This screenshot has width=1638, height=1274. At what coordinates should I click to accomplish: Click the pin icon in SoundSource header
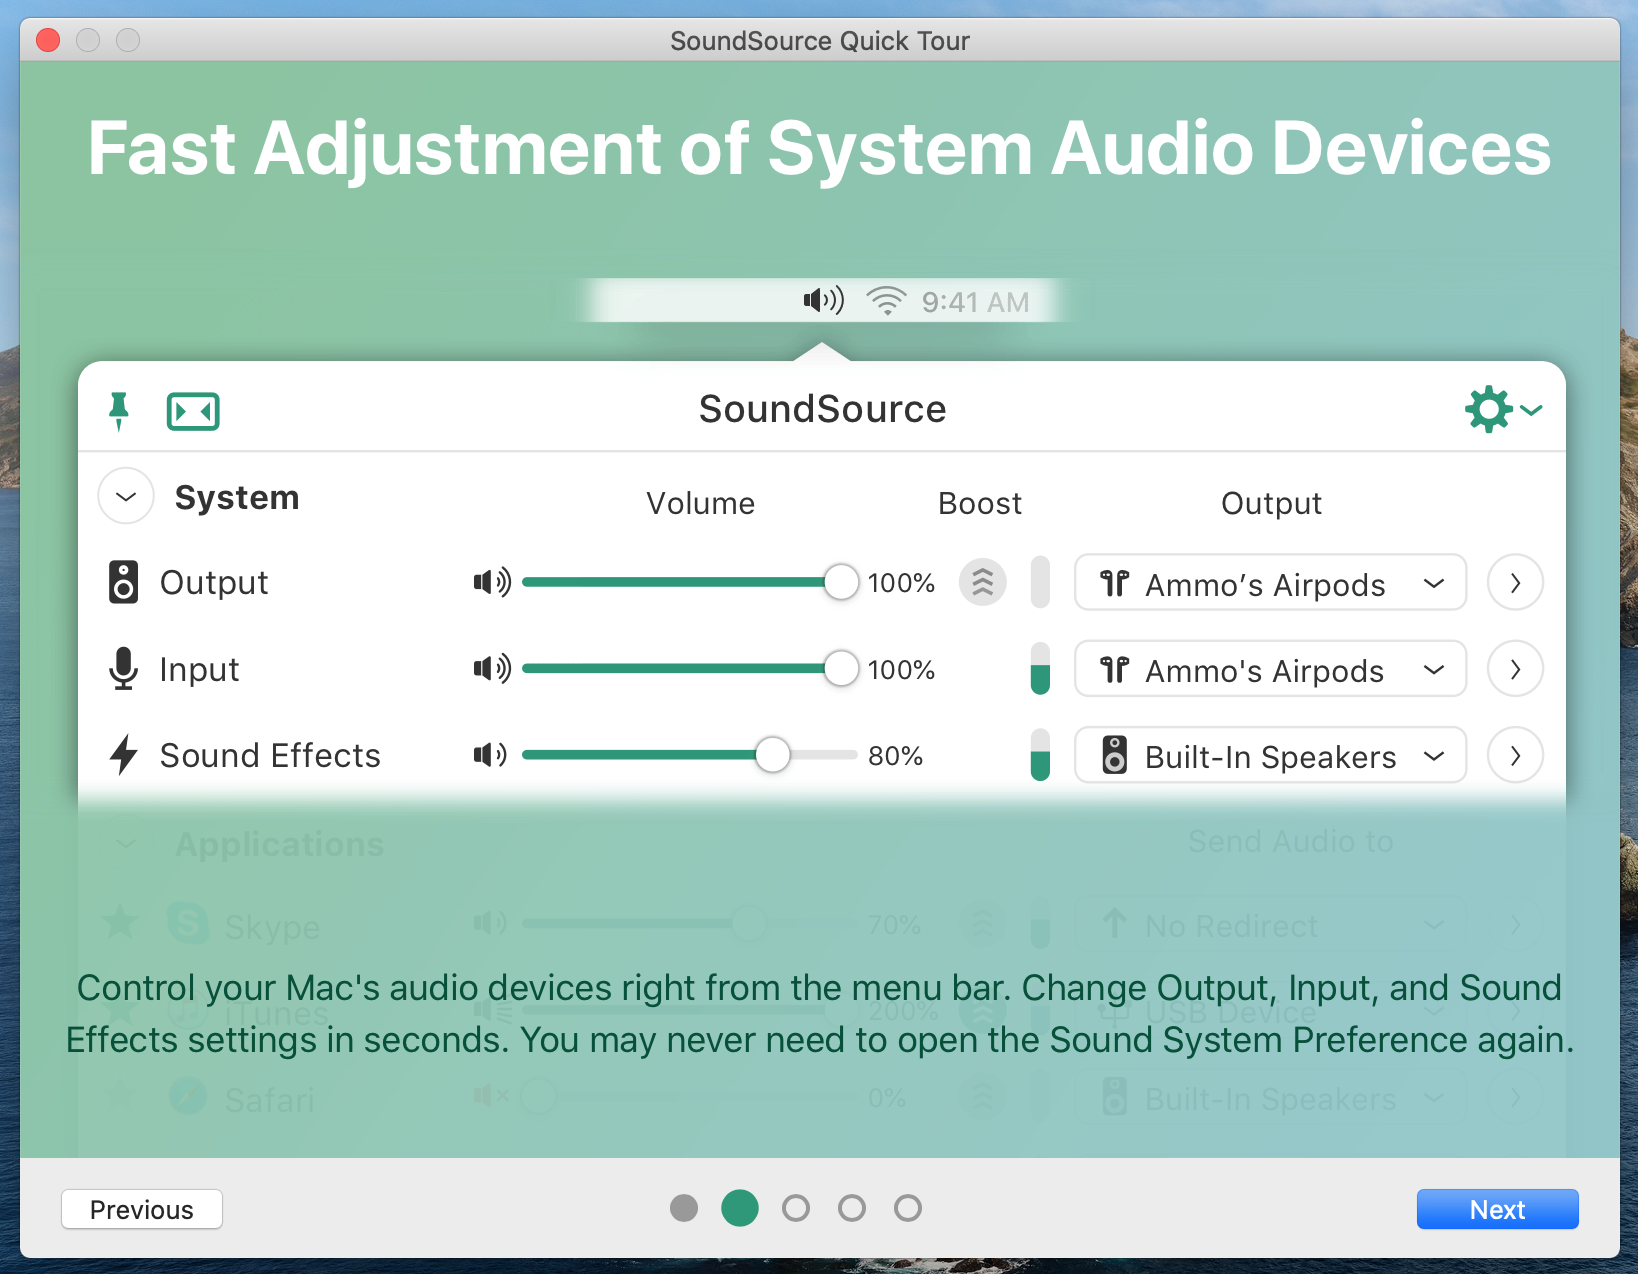(x=119, y=411)
